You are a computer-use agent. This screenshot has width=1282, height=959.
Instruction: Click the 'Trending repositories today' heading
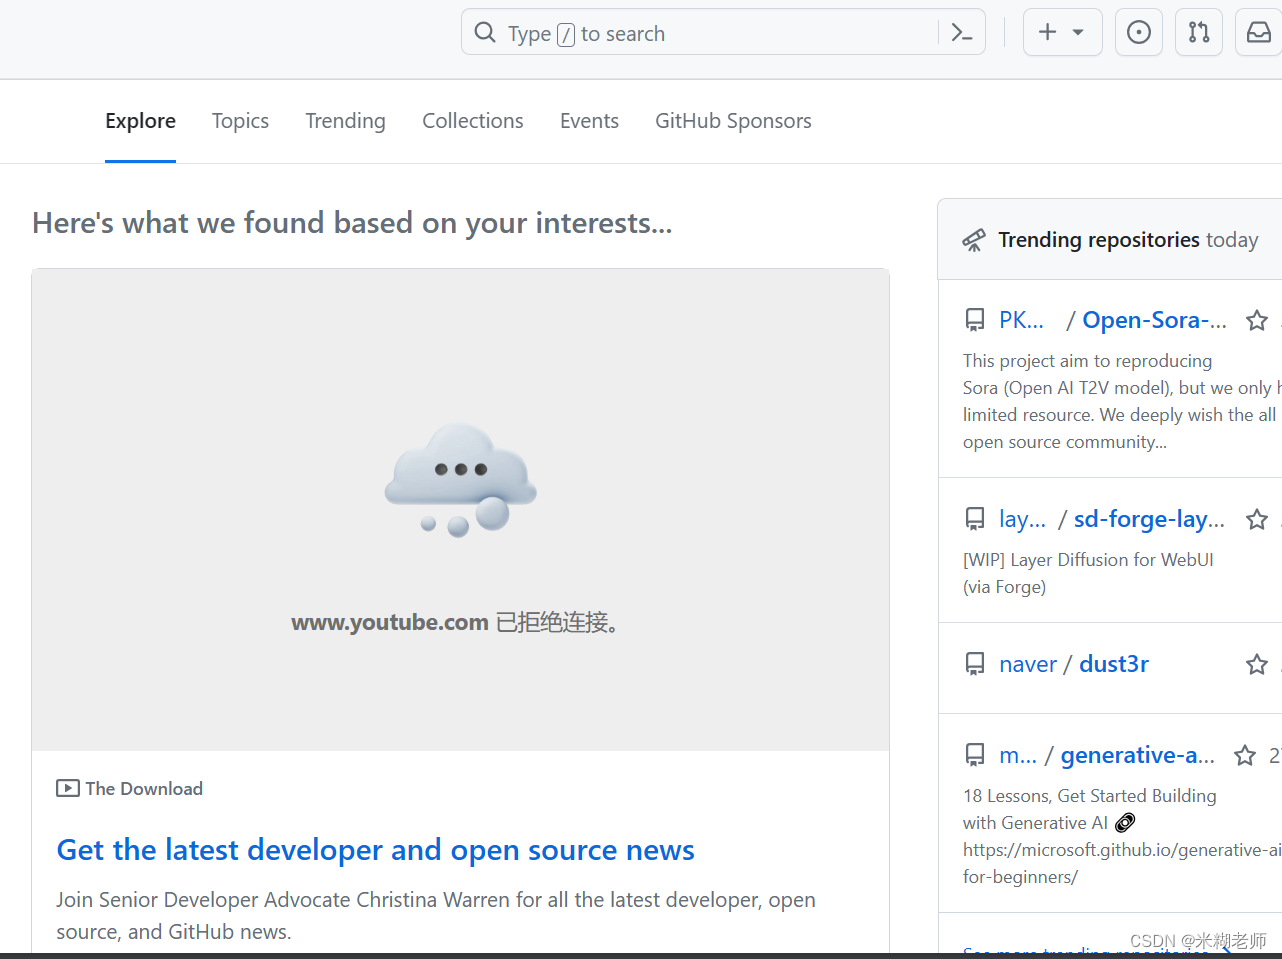[1128, 240]
